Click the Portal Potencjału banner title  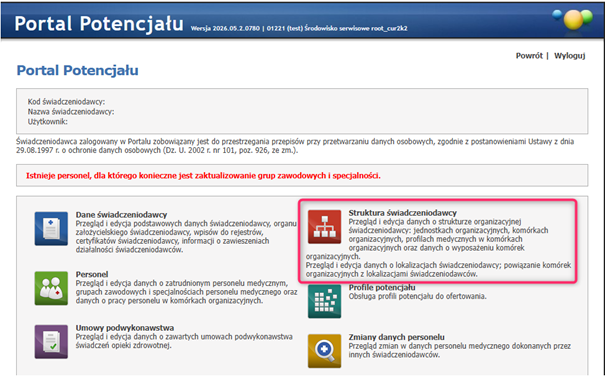click(99, 24)
